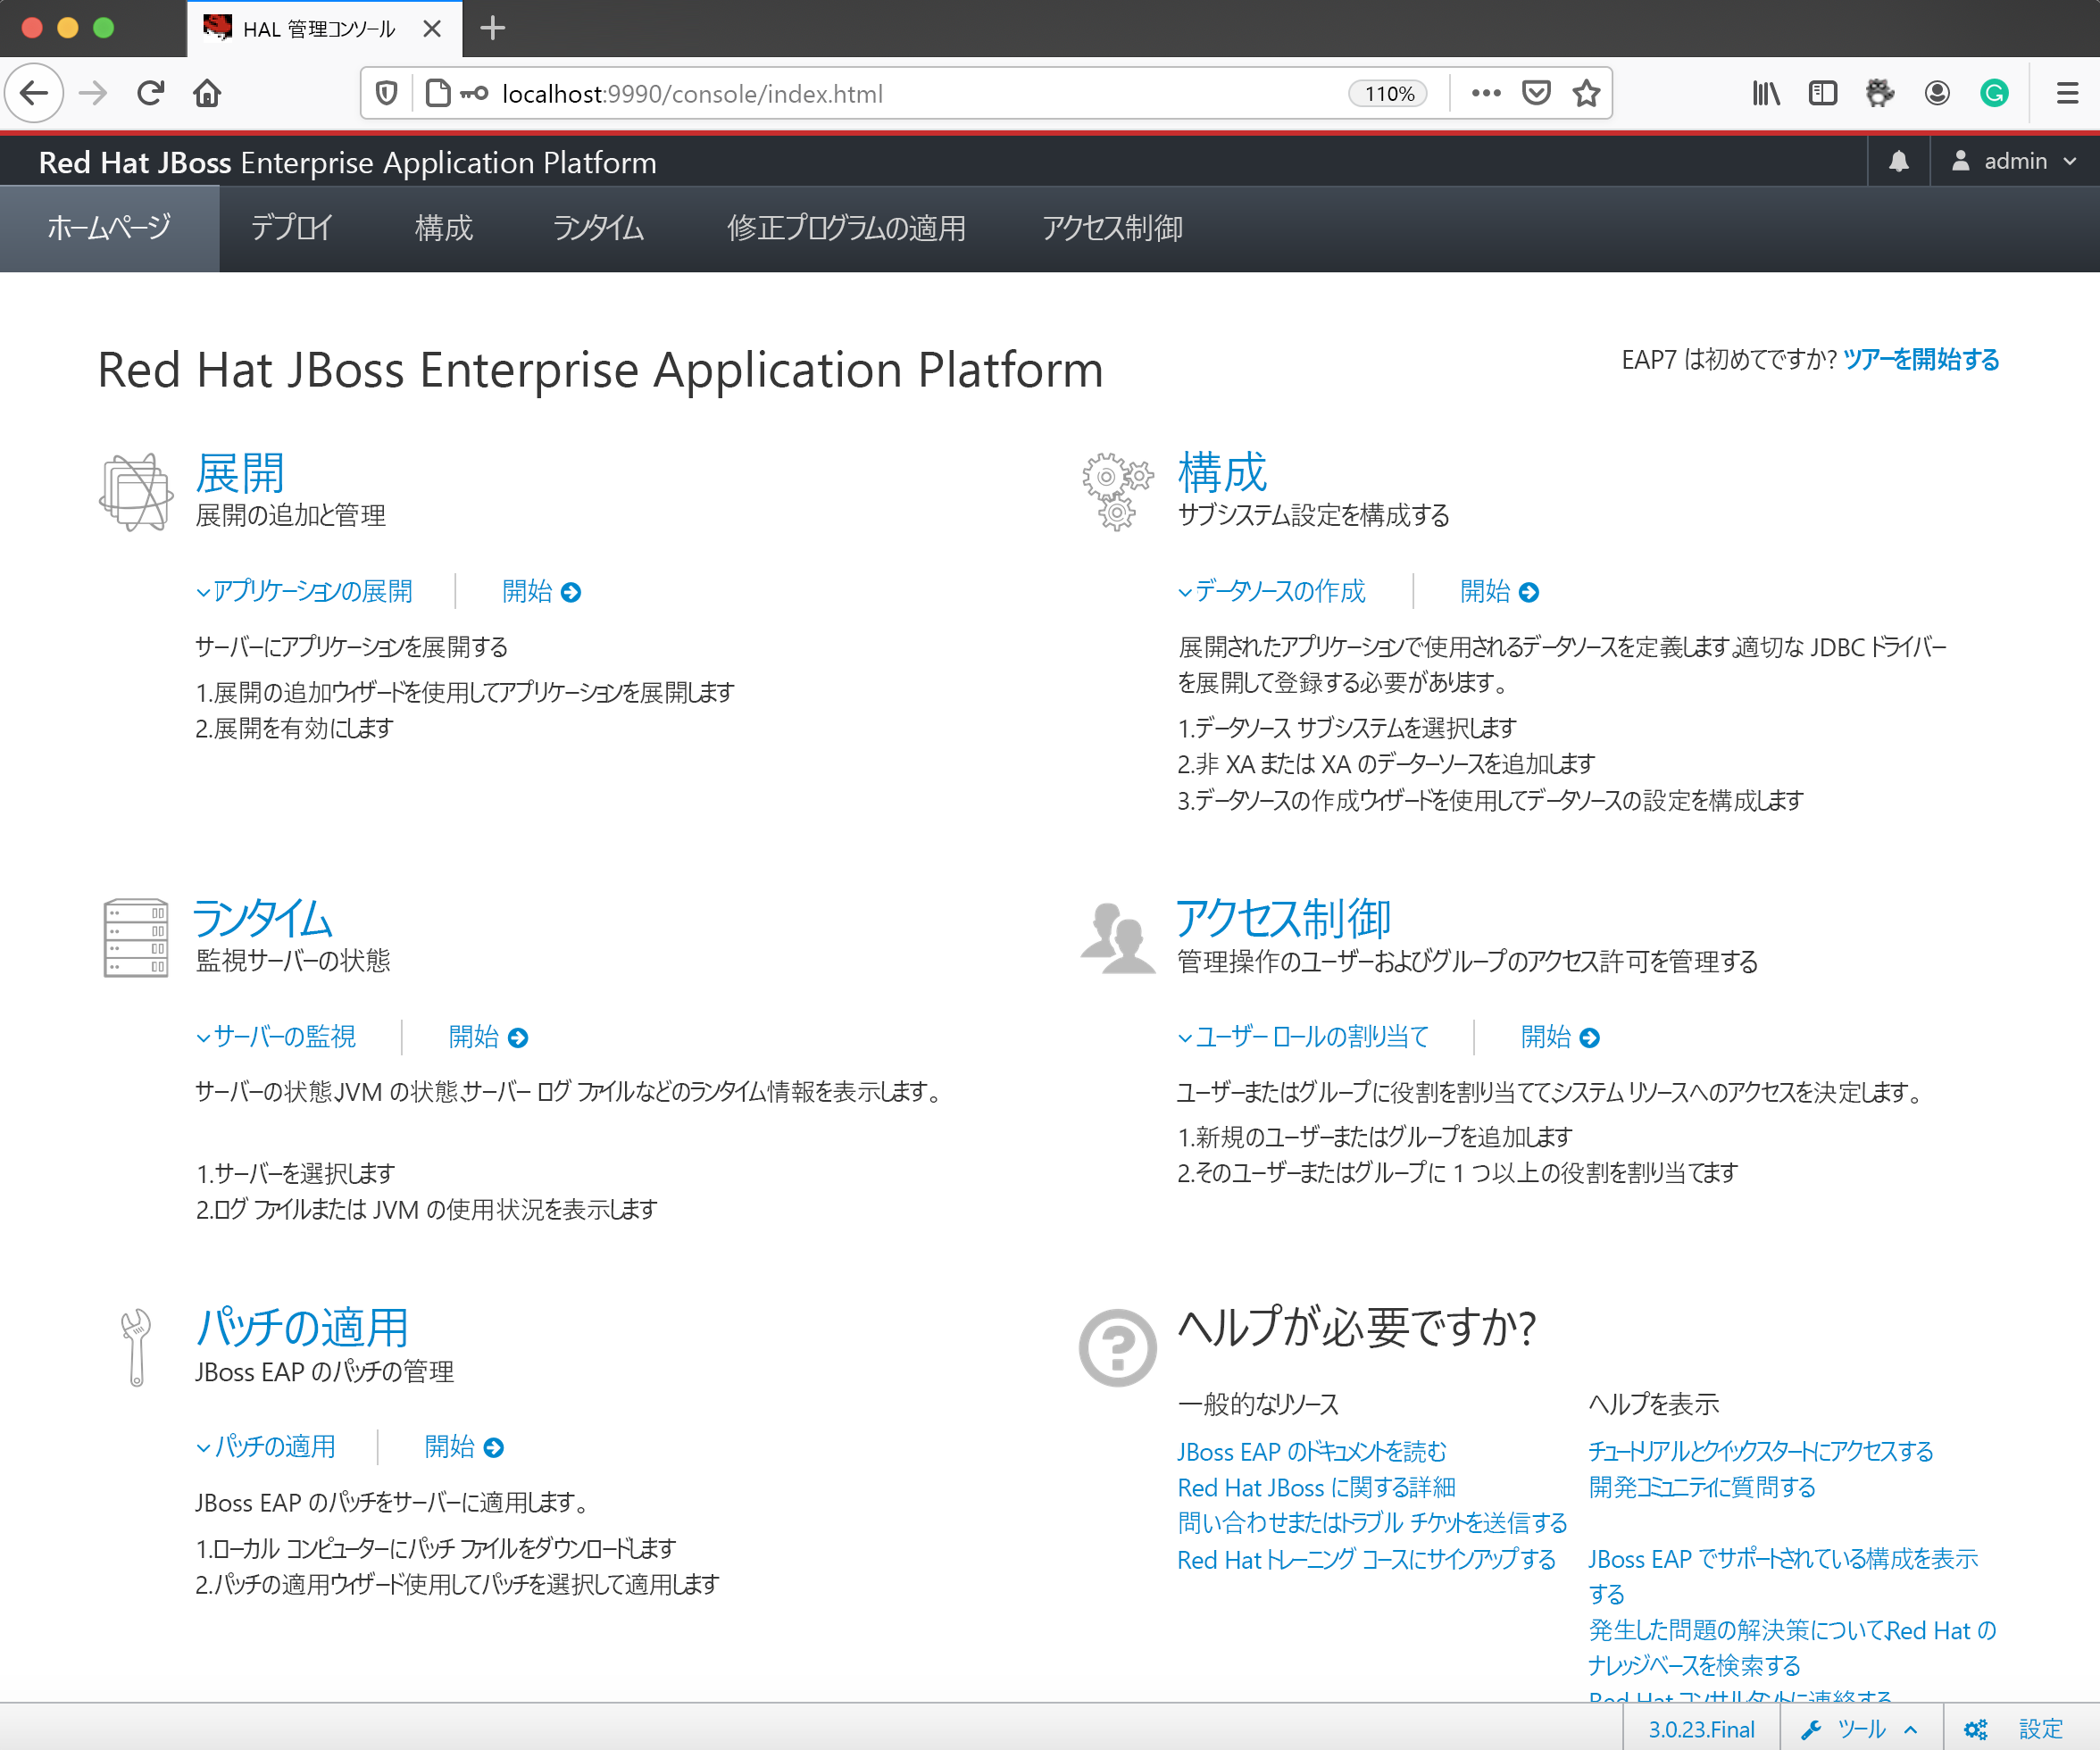The width and height of the screenshot is (2100, 1750).
Task: Switch to the デプロイ tab
Action: point(291,228)
